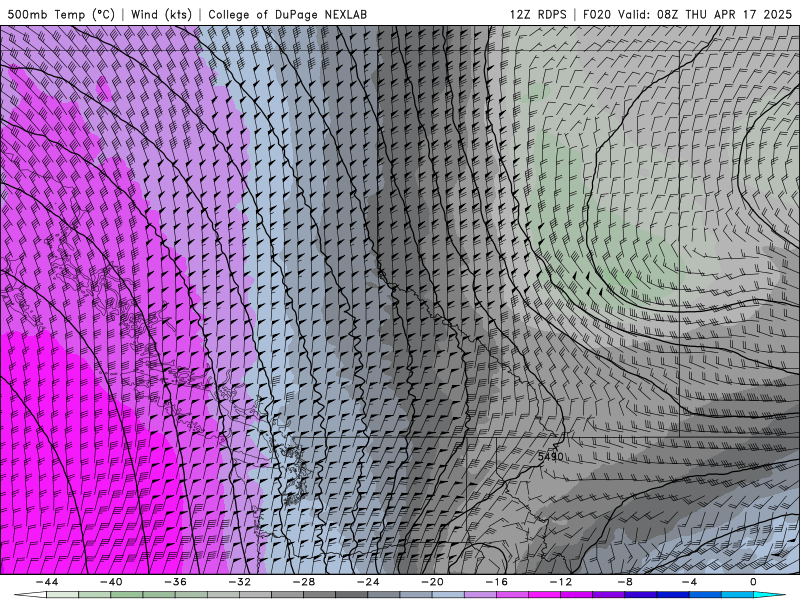Click the '-44' colorbar tick label

pyautogui.click(x=47, y=582)
